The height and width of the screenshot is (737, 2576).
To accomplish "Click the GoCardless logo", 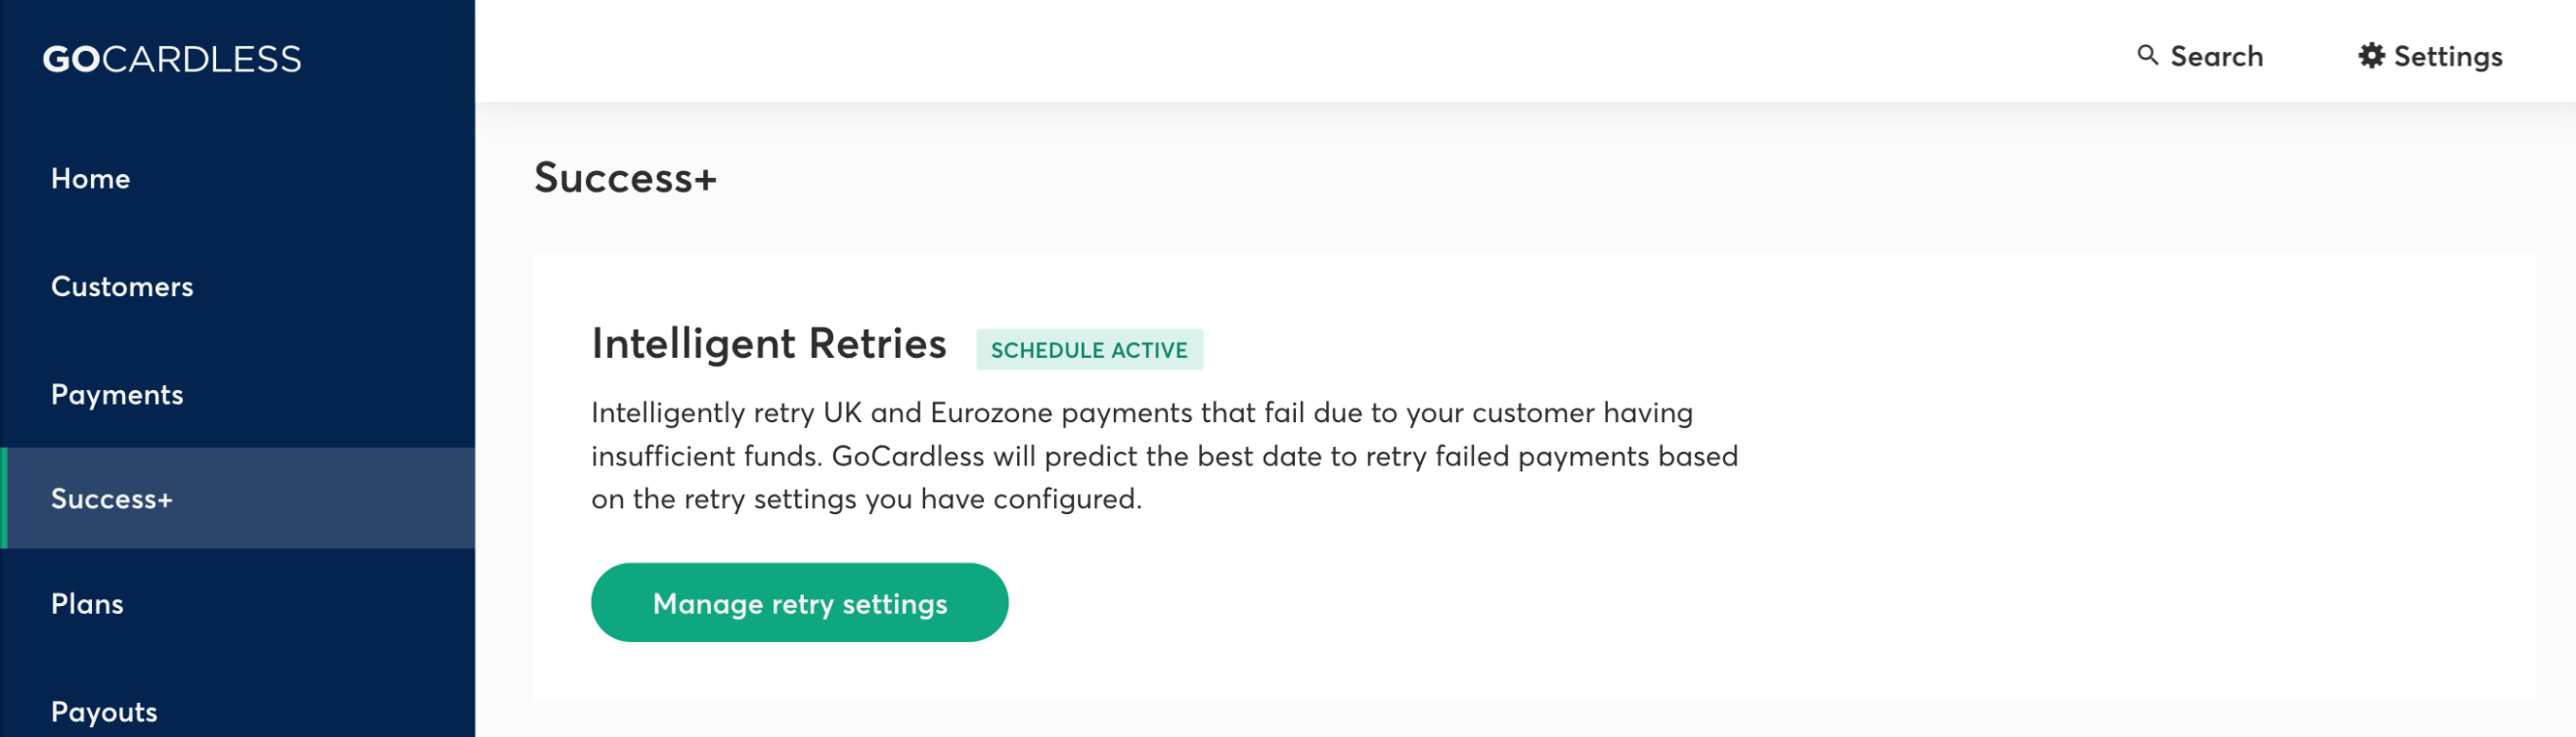I will 171,59.
